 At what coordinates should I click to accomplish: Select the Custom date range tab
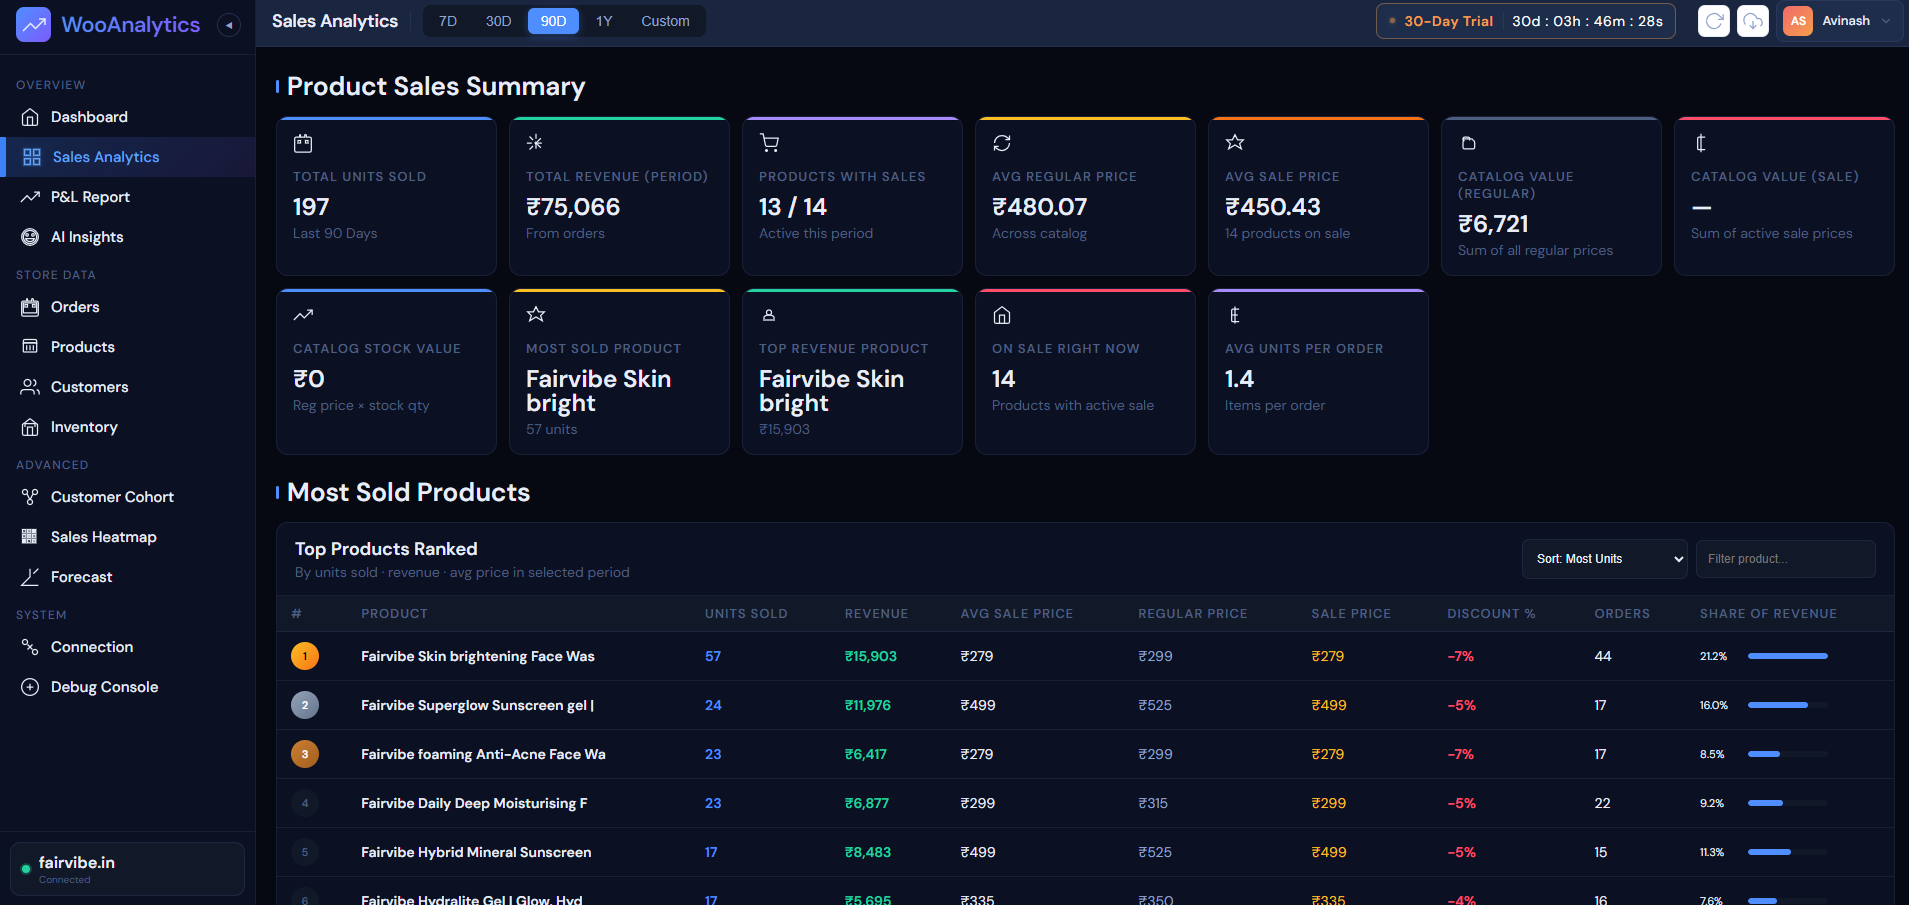[x=665, y=21]
